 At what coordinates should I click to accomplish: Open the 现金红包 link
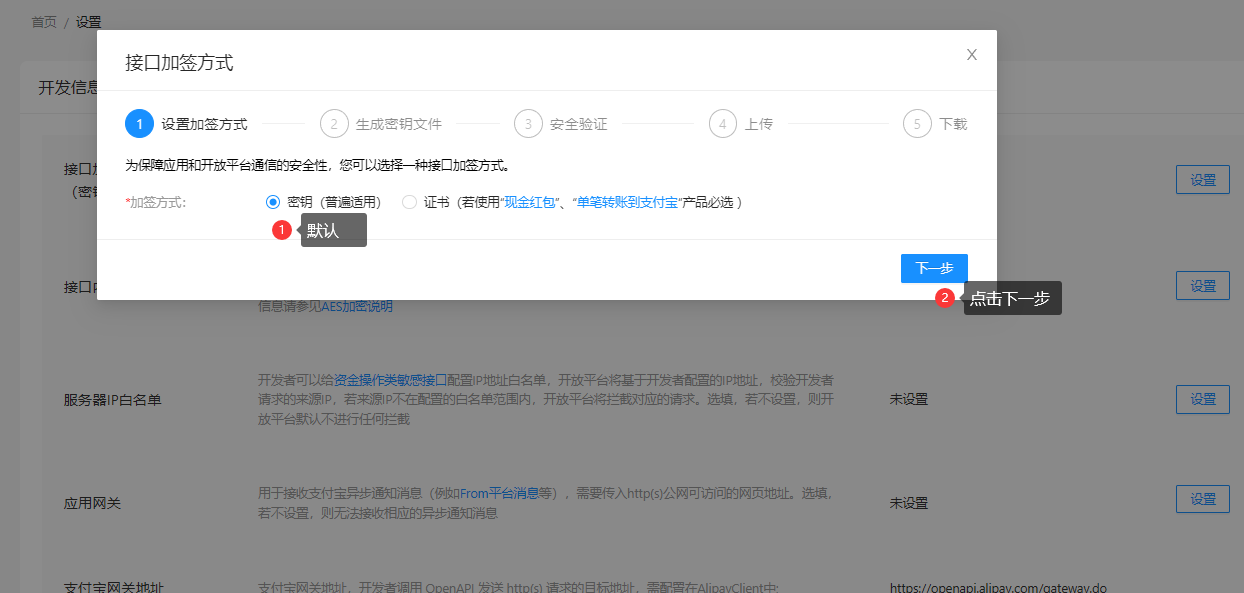click(529, 202)
